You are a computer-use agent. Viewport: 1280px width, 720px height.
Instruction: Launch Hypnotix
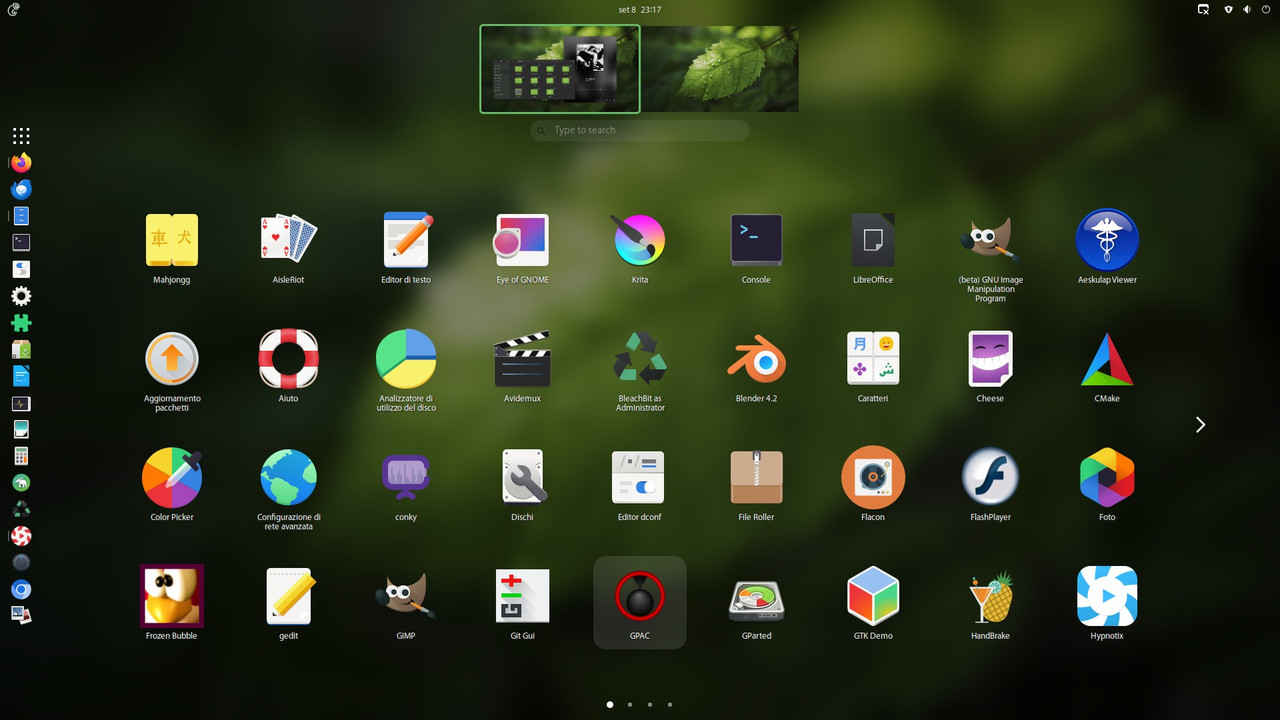pos(1107,595)
